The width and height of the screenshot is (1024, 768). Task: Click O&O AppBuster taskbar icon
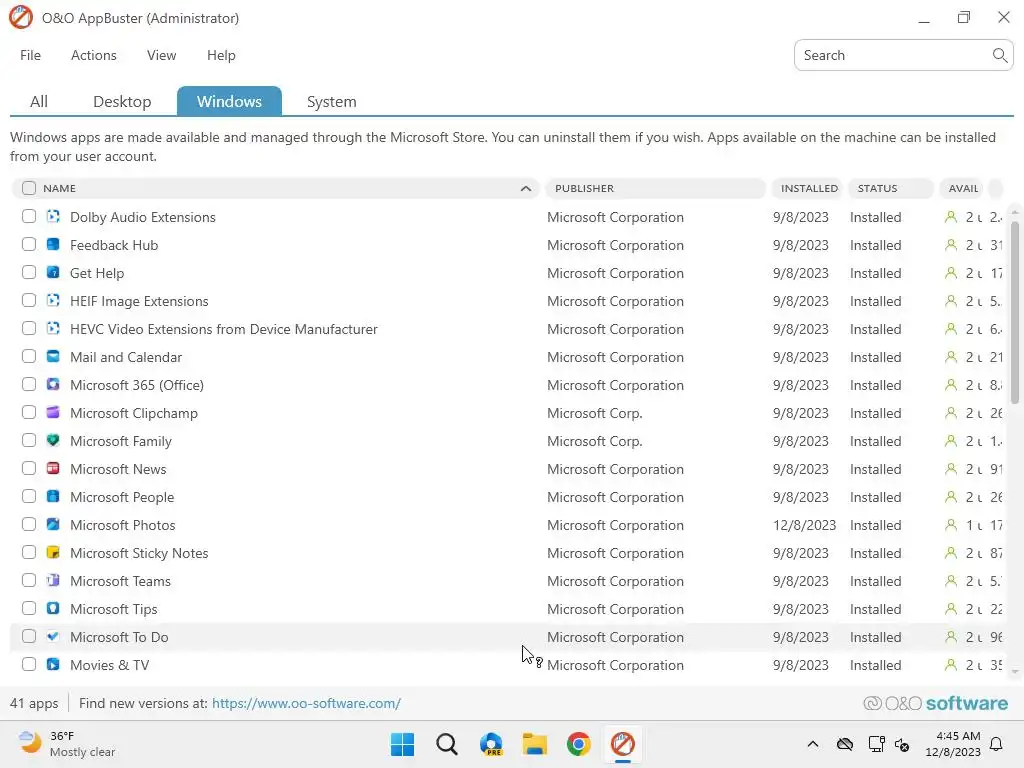[622, 744]
